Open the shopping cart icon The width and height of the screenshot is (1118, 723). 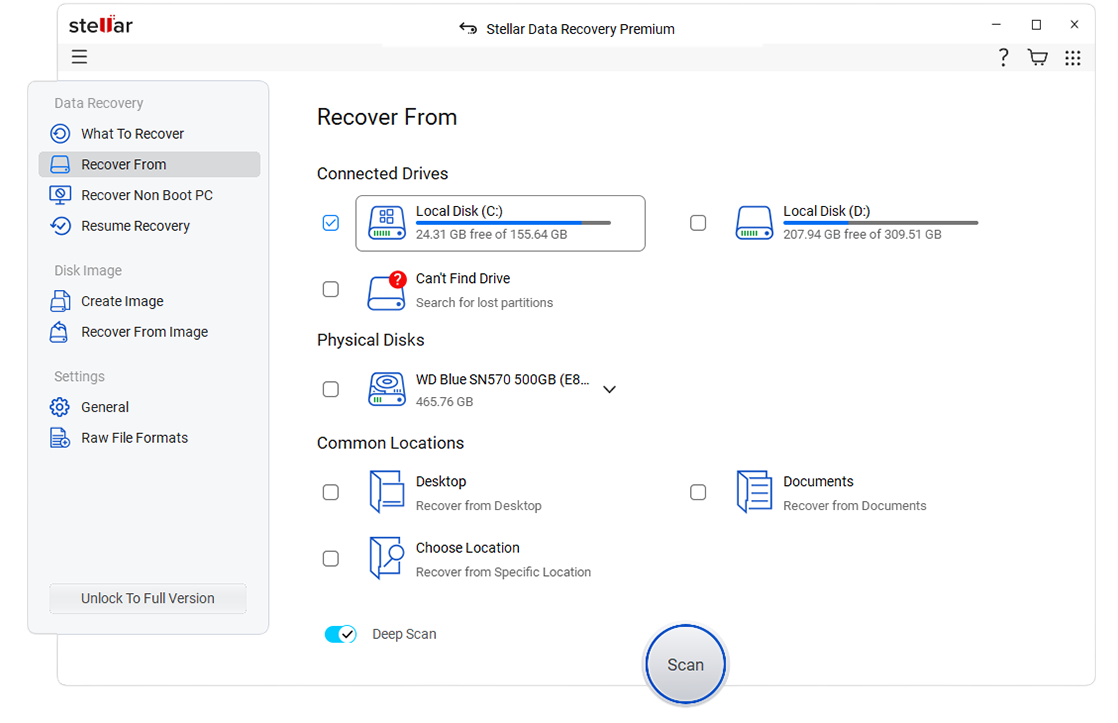[x=1038, y=58]
